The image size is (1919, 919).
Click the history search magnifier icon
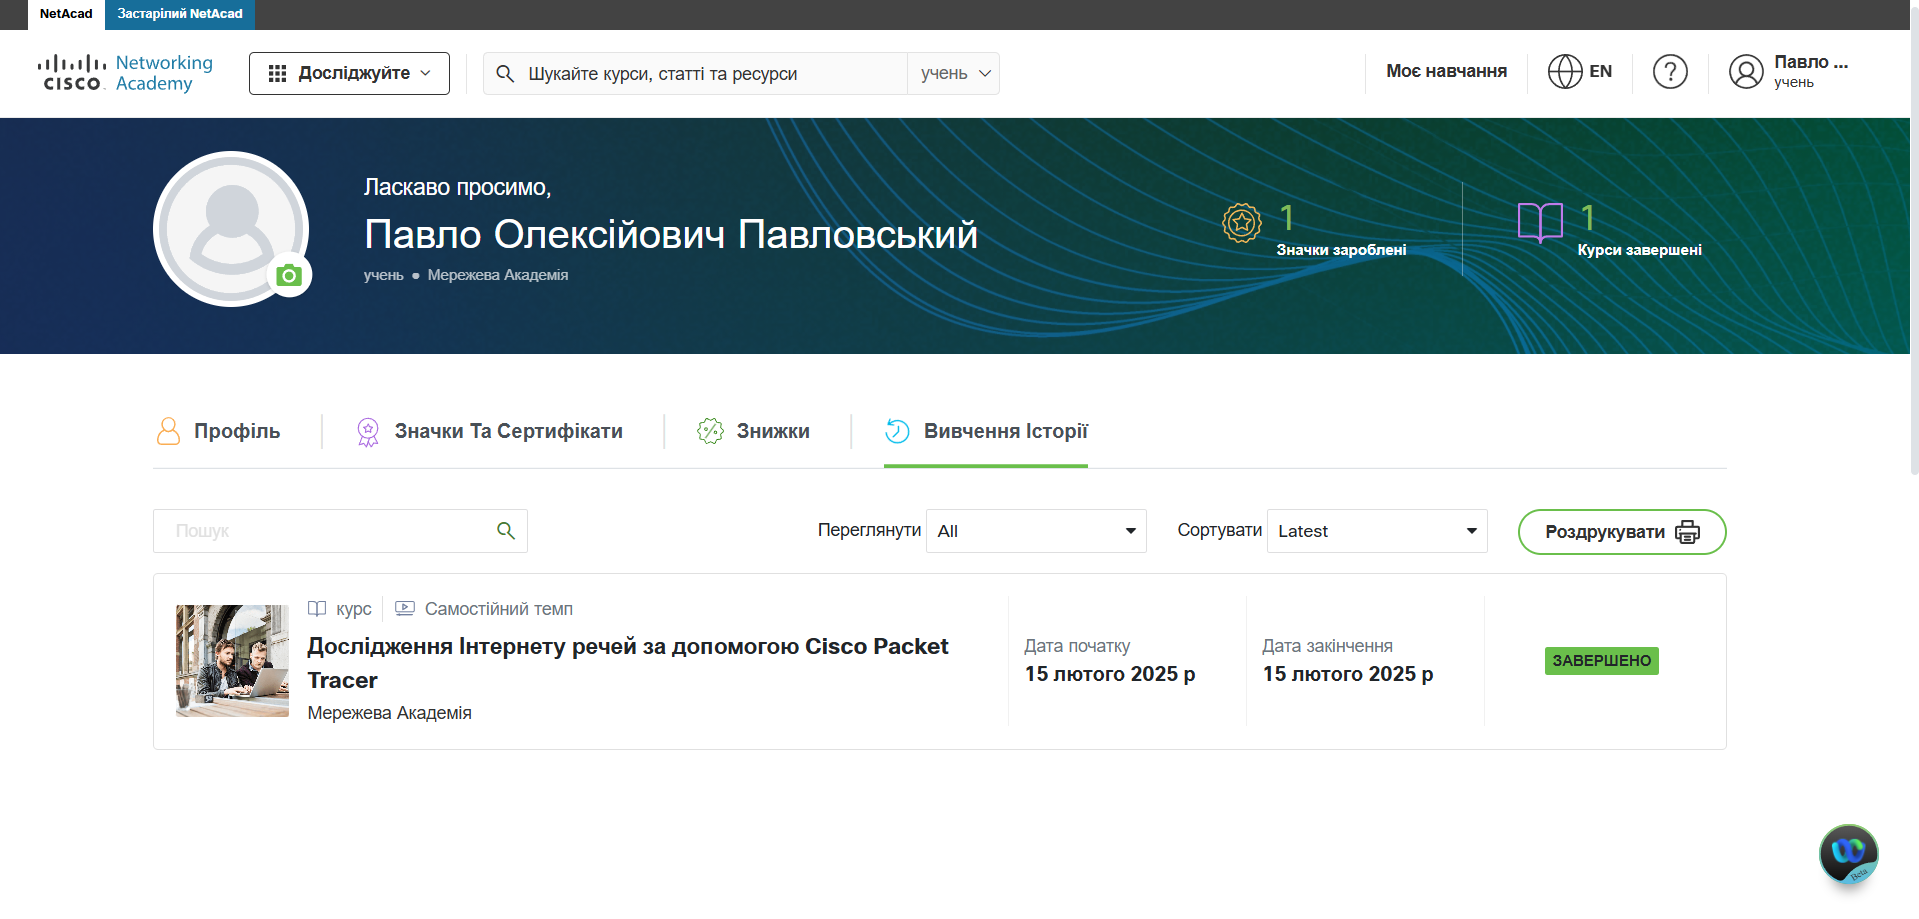pyautogui.click(x=506, y=531)
